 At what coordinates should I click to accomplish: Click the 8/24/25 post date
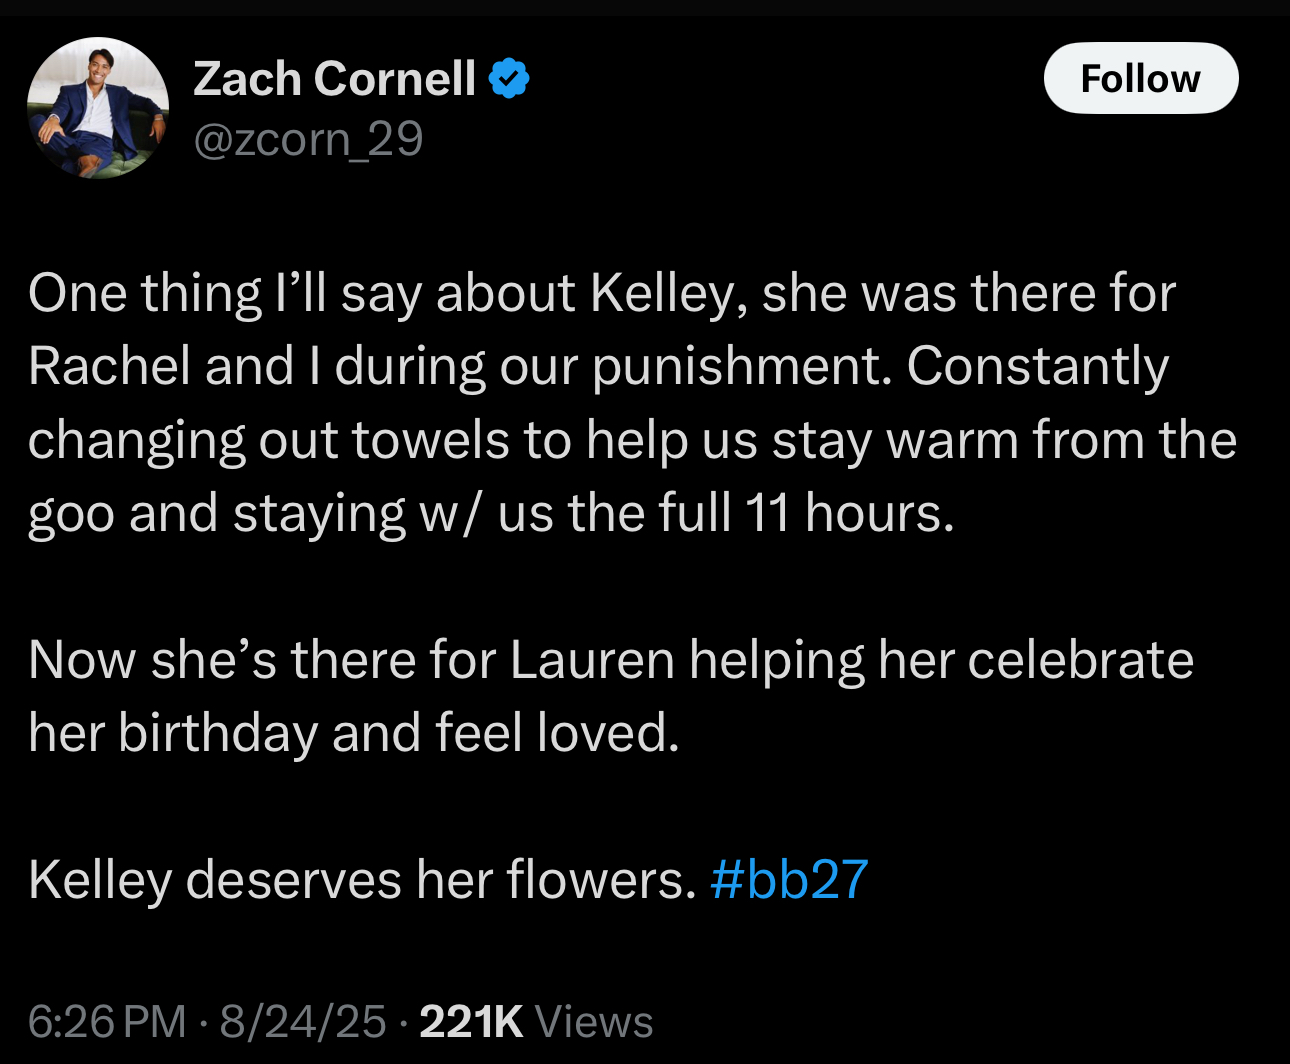coord(303,1022)
